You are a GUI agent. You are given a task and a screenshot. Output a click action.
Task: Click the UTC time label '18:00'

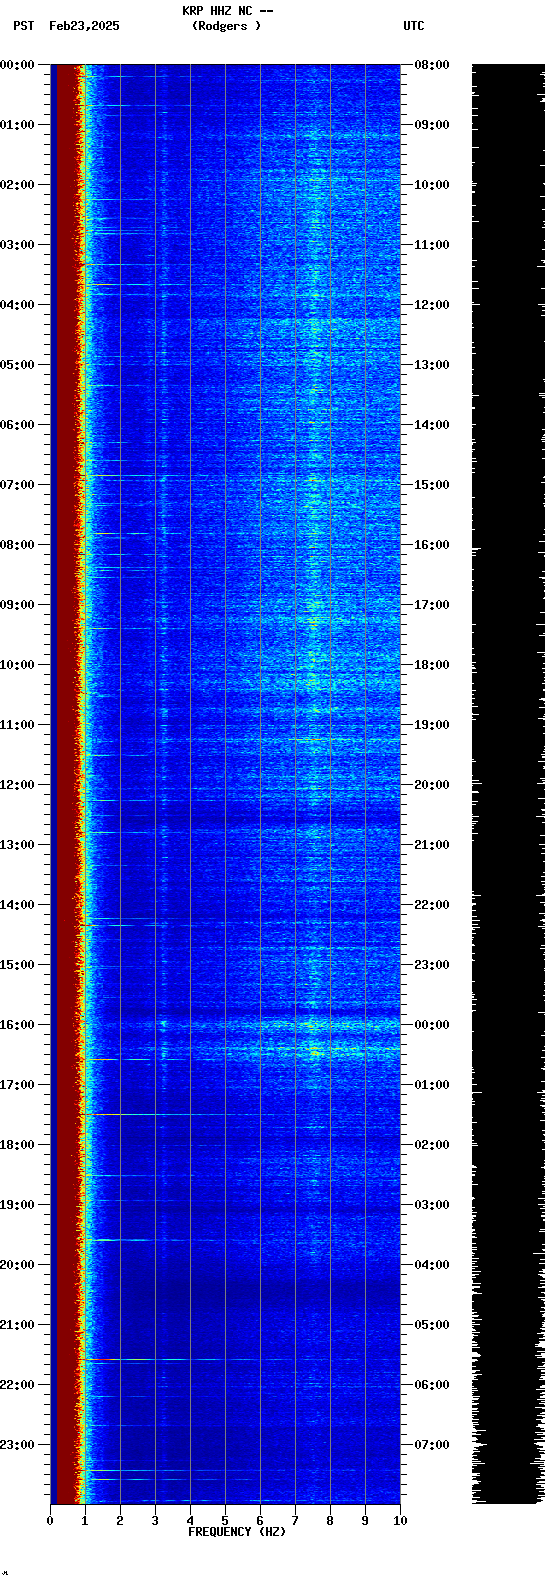(x=432, y=665)
